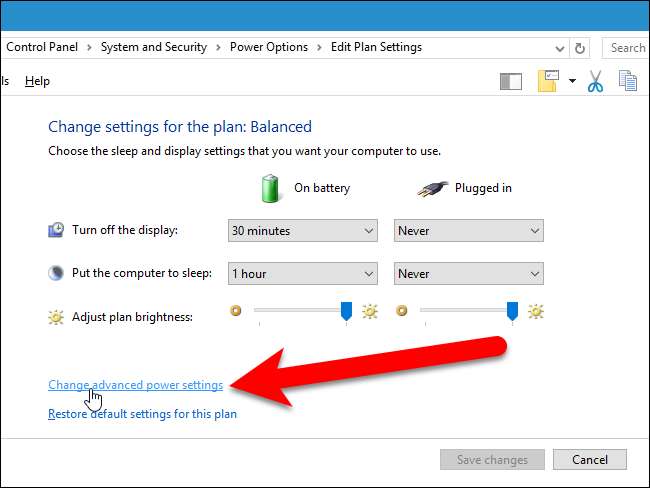Open the arrow next to folder options icon

[571, 81]
